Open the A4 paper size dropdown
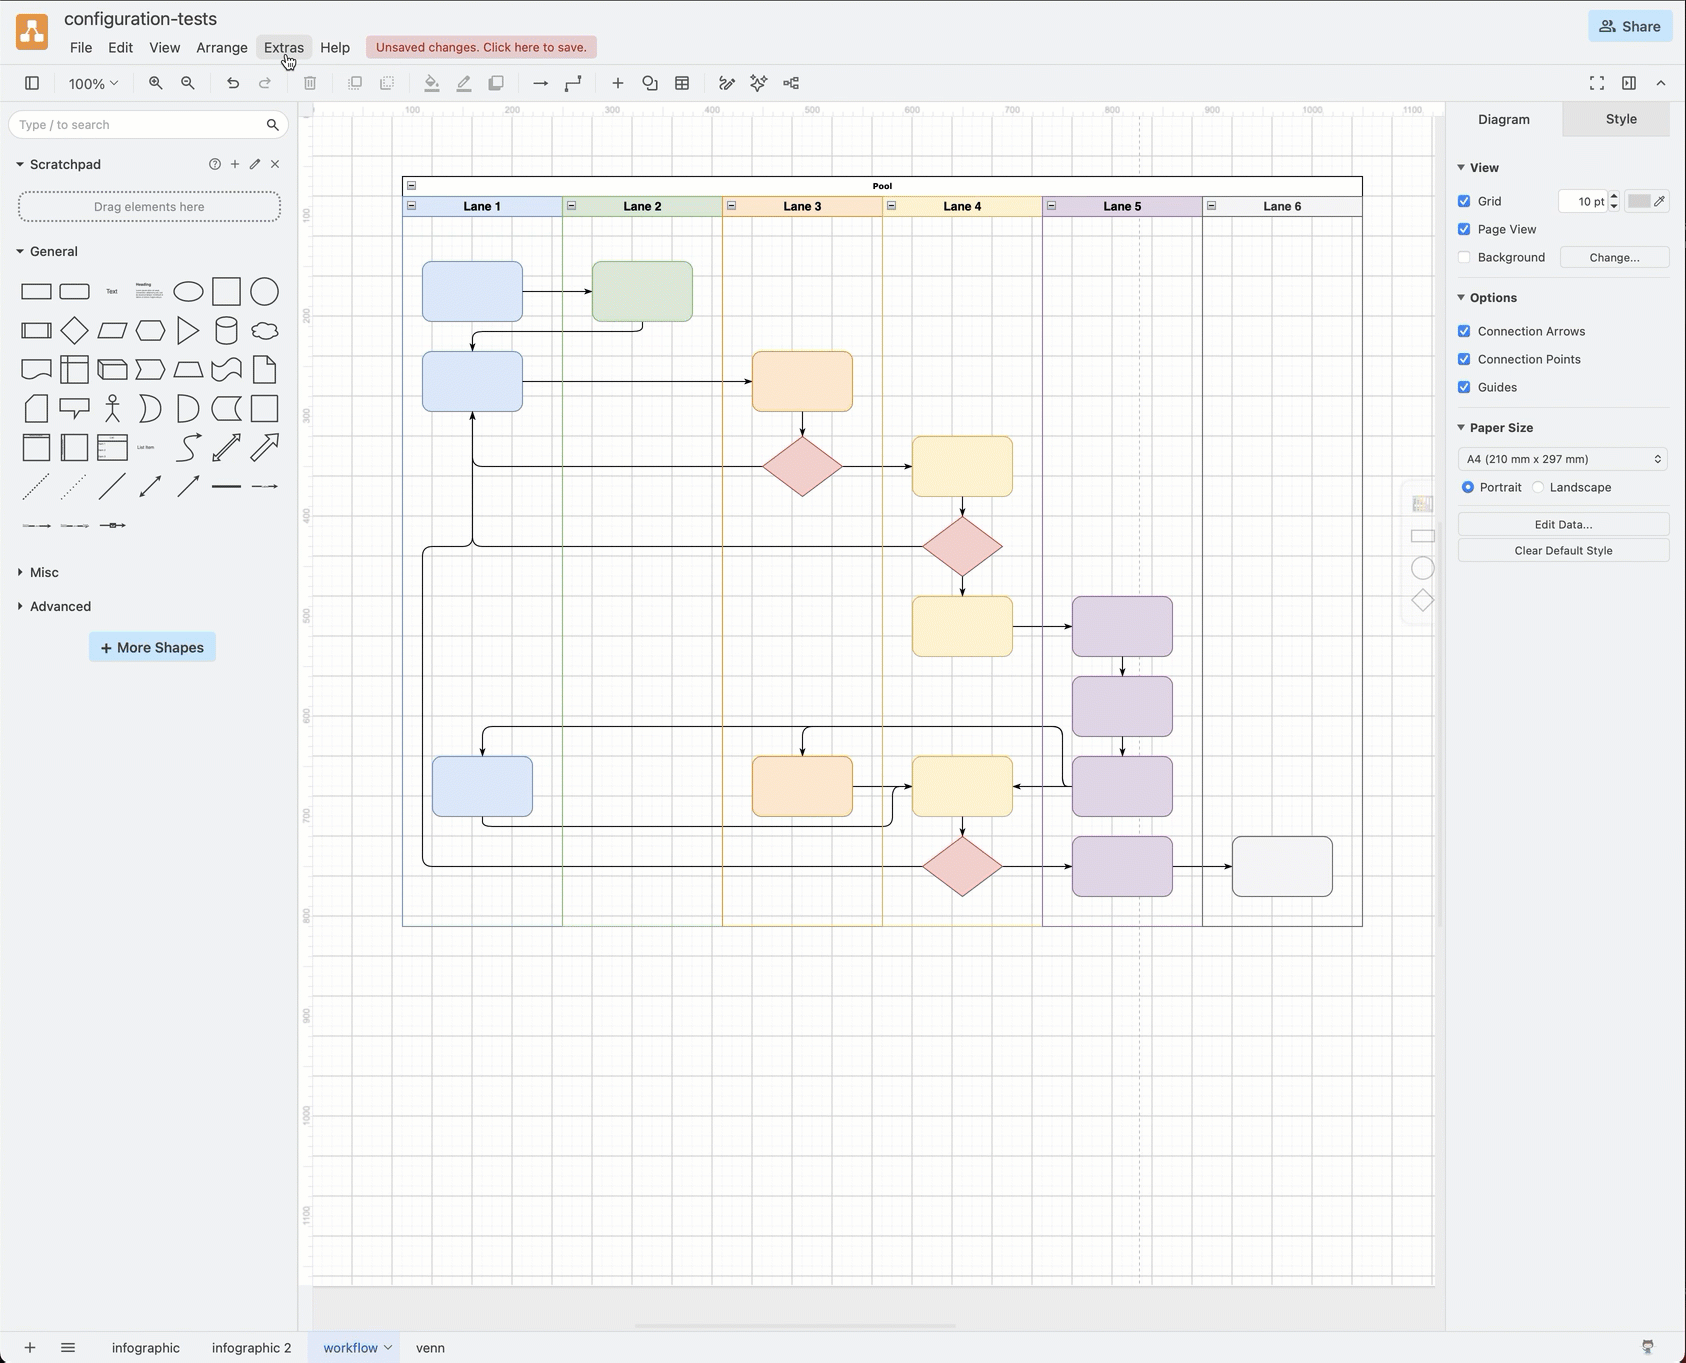This screenshot has height=1363, width=1686. pyautogui.click(x=1564, y=459)
